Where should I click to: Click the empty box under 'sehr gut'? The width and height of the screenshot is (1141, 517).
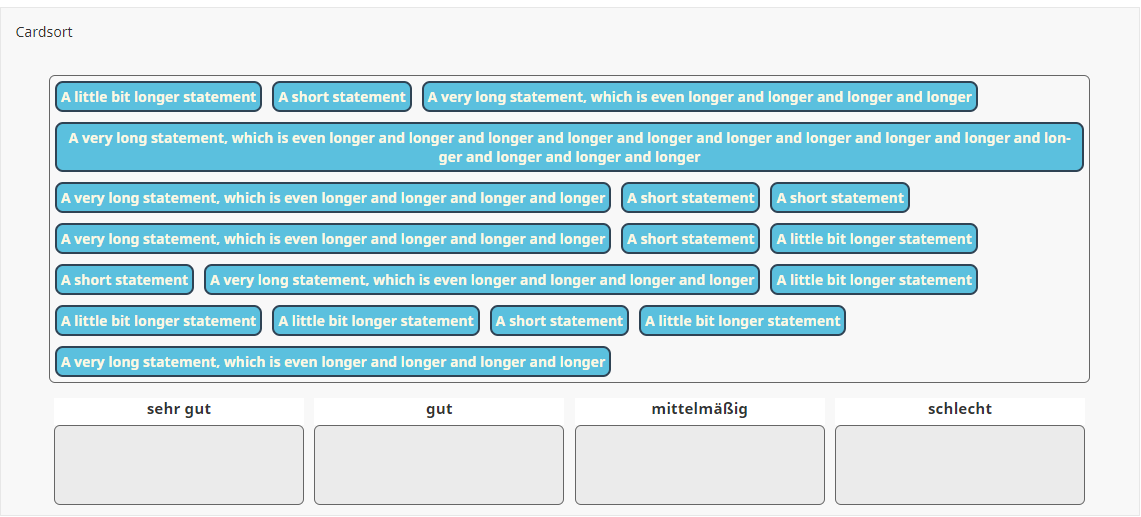[179, 465]
